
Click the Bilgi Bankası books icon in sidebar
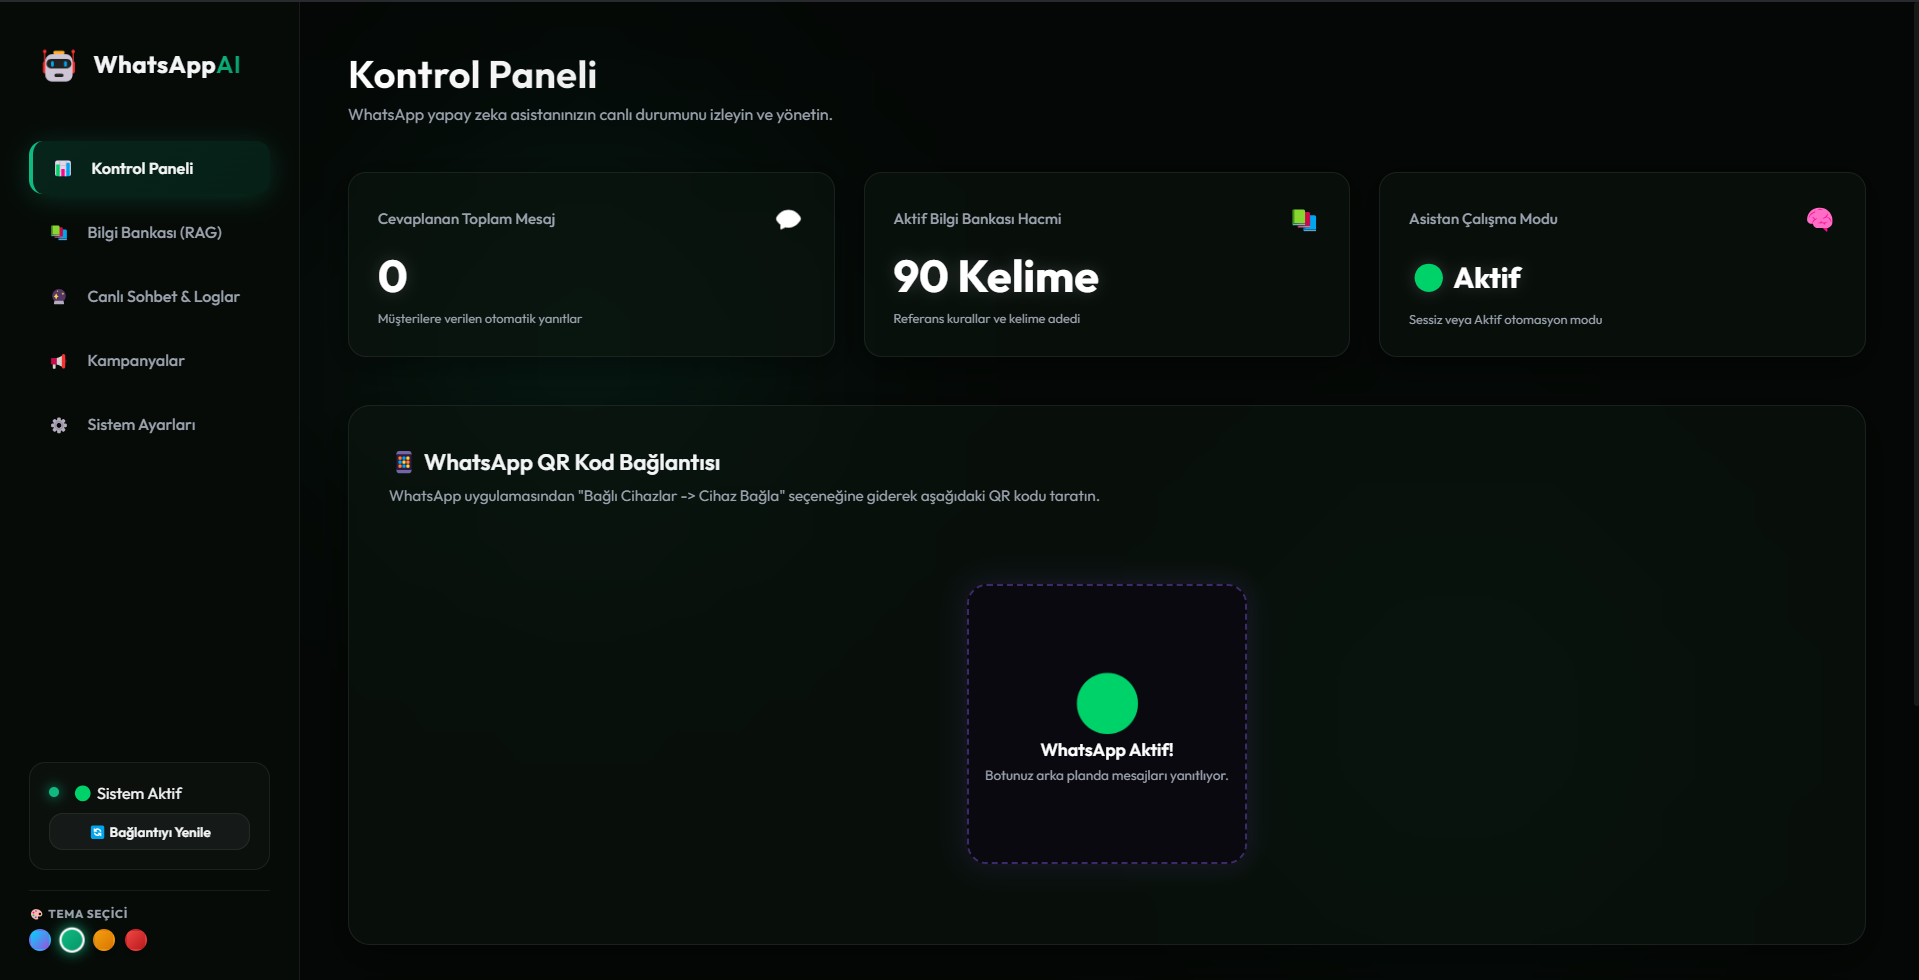click(x=59, y=232)
